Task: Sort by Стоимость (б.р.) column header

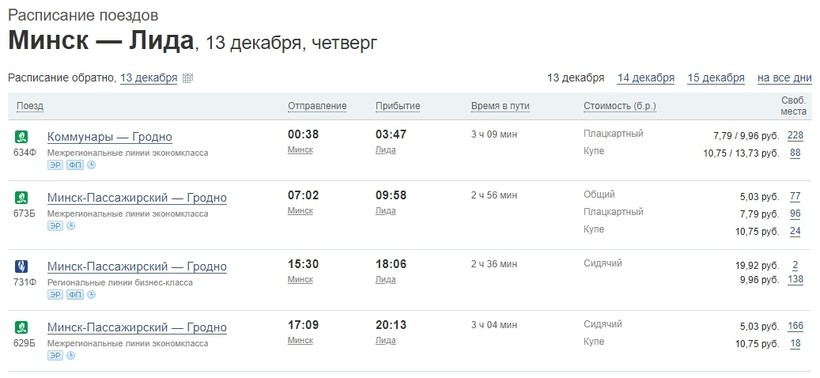Action: click(620, 106)
